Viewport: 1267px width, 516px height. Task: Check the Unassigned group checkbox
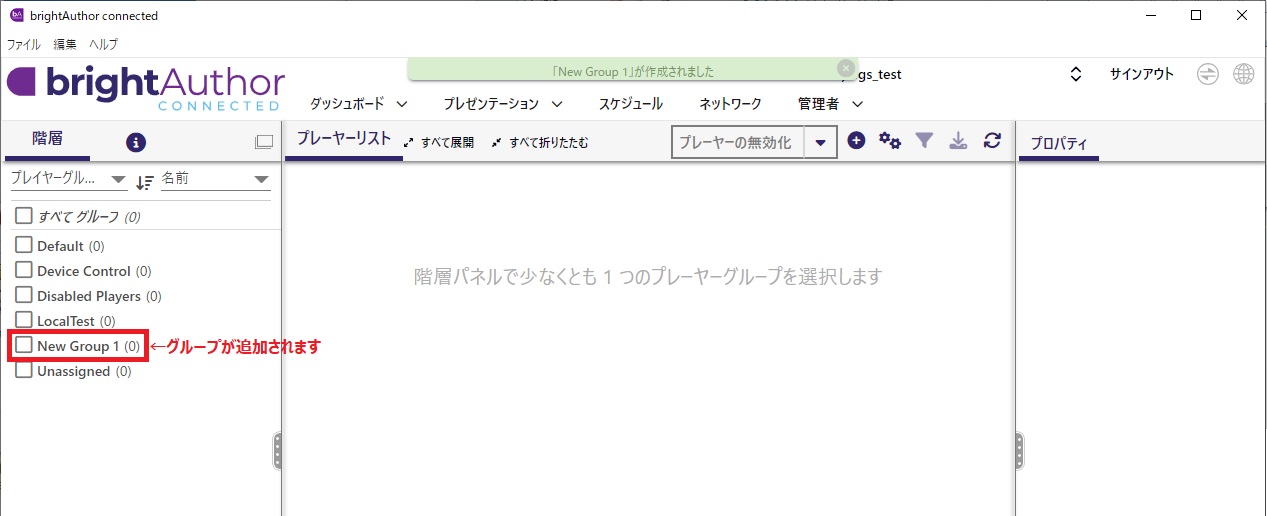click(24, 370)
